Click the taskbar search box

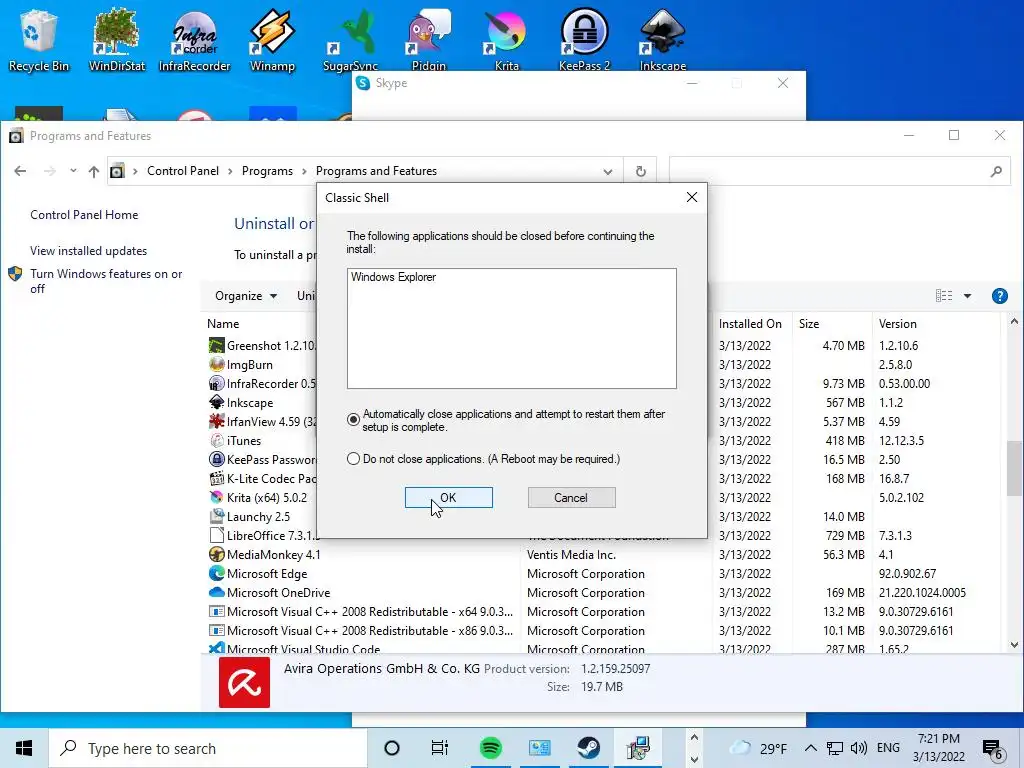click(x=208, y=748)
